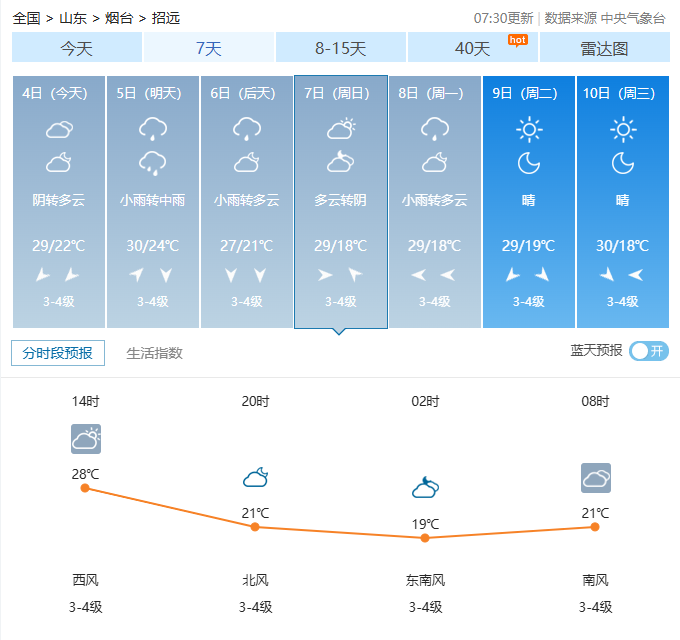Click the 14时 hourly weather icon

click(86, 439)
